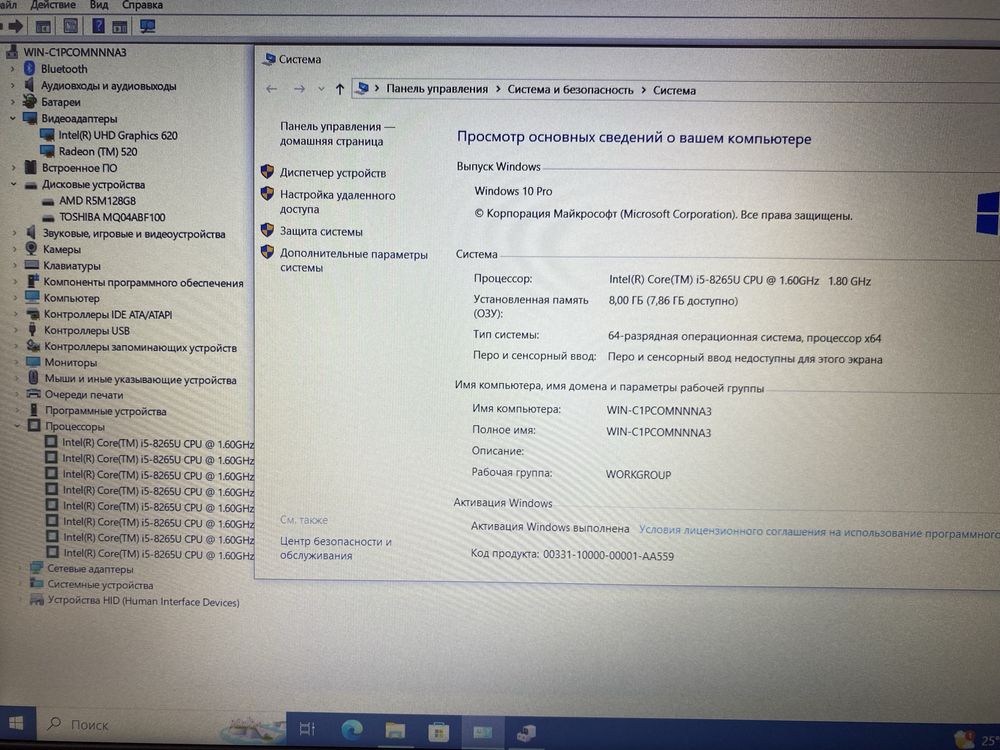Viewport: 1000px width, 750px height.
Task: Click the up arrow in Система window
Action: coord(340,89)
